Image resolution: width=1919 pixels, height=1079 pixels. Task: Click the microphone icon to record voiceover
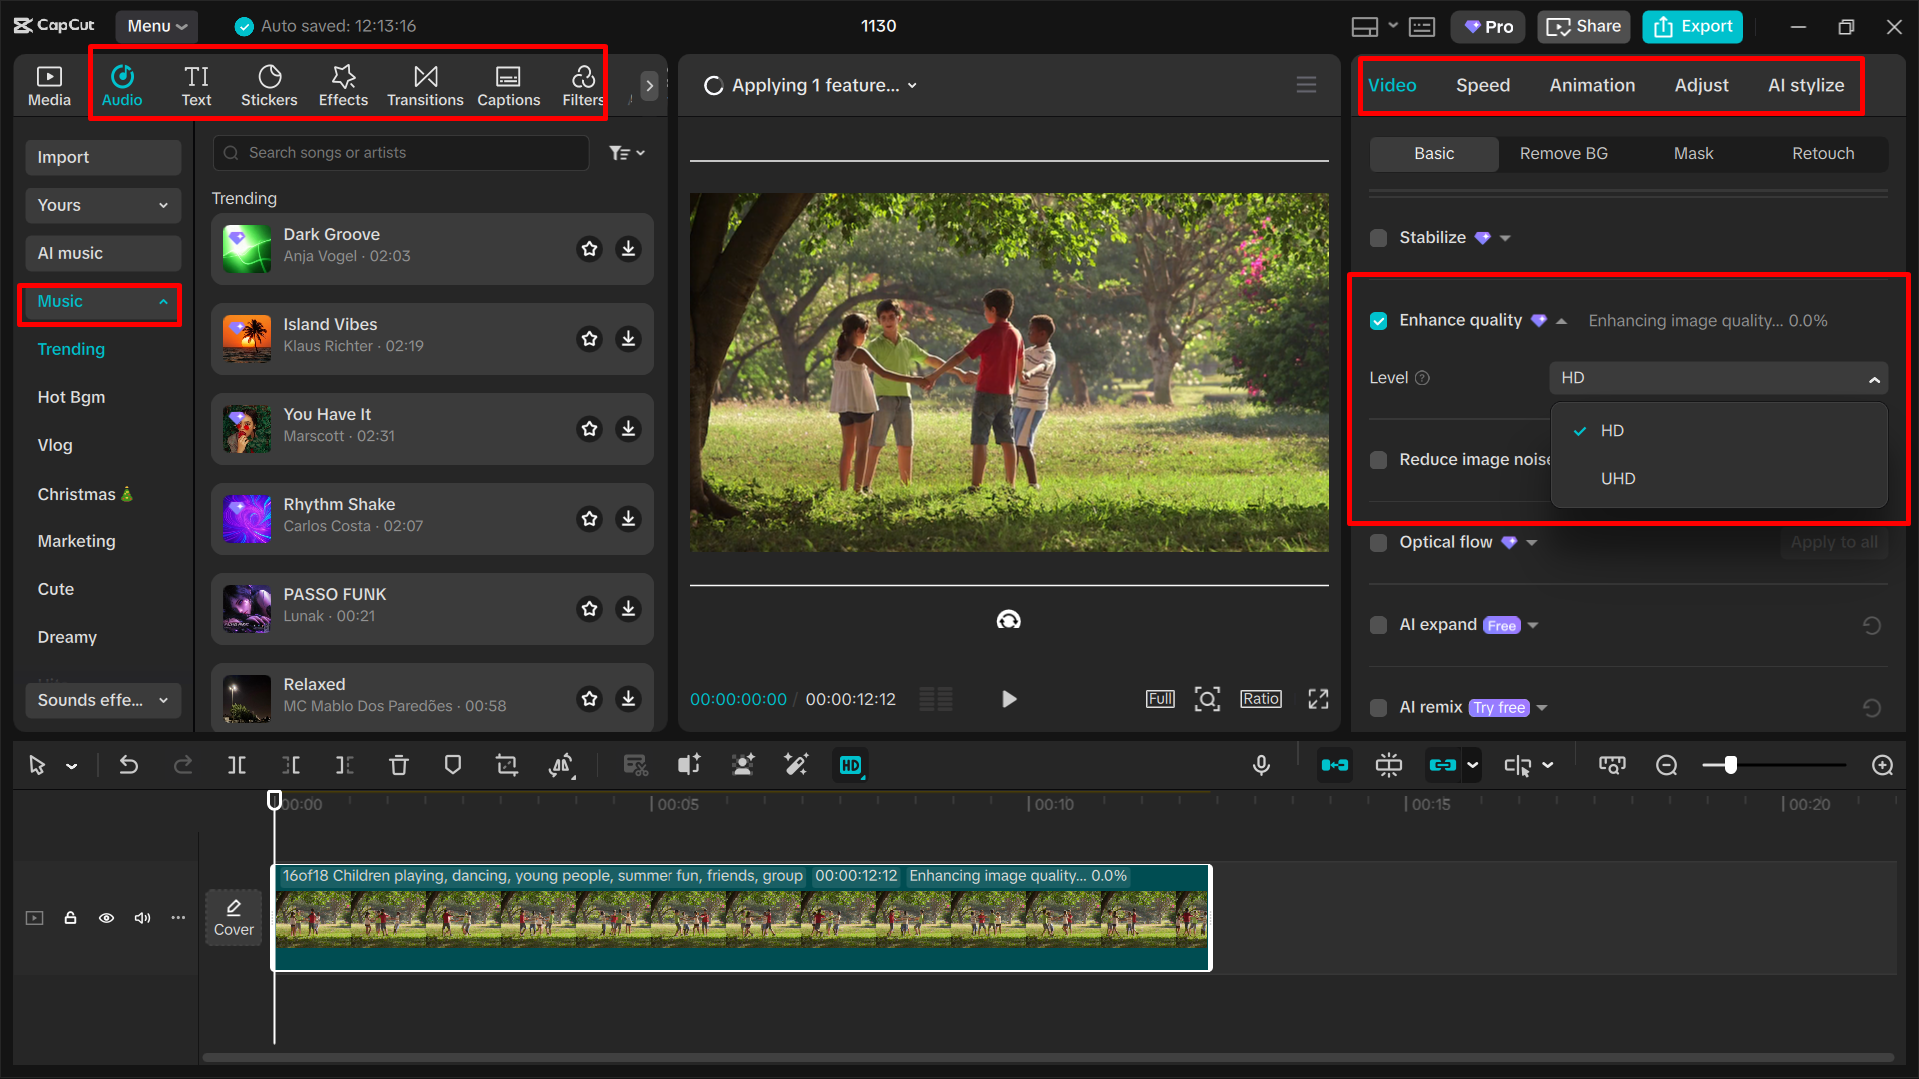pos(1261,764)
